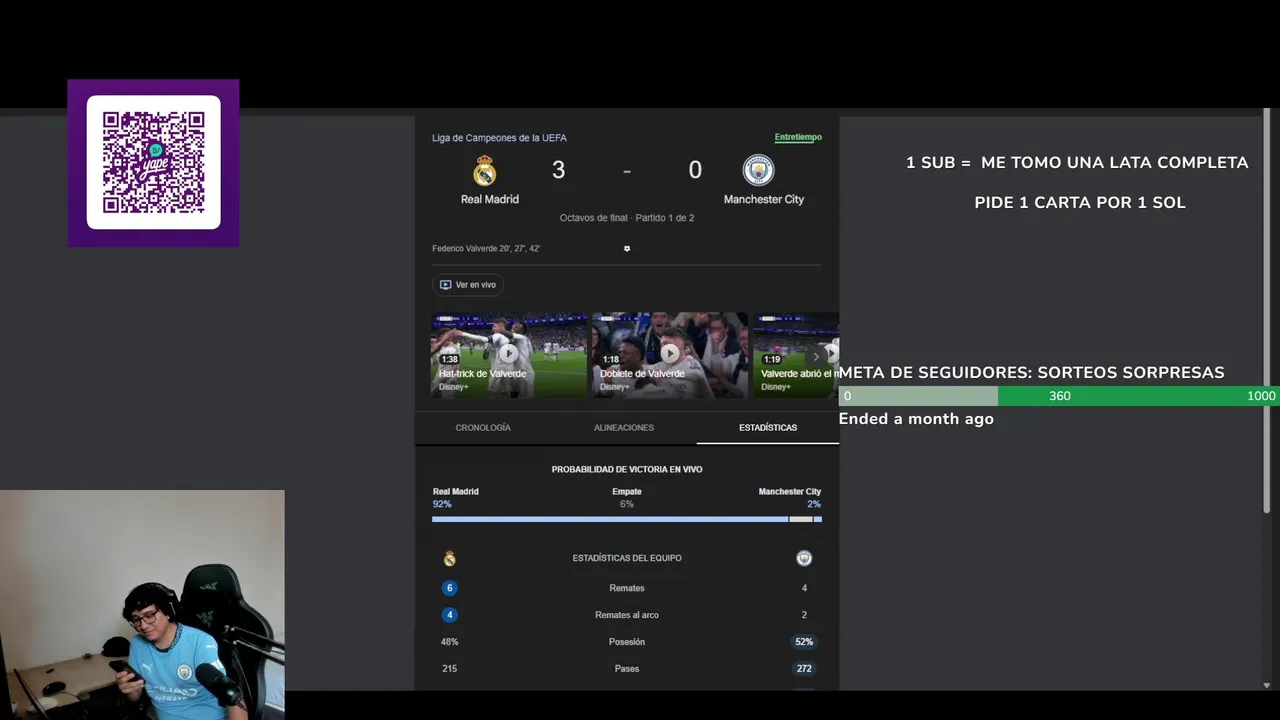The width and height of the screenshot is (1280, 720).
Task: Click the webcam feed of the streamer
Action: tap(142, 605)
